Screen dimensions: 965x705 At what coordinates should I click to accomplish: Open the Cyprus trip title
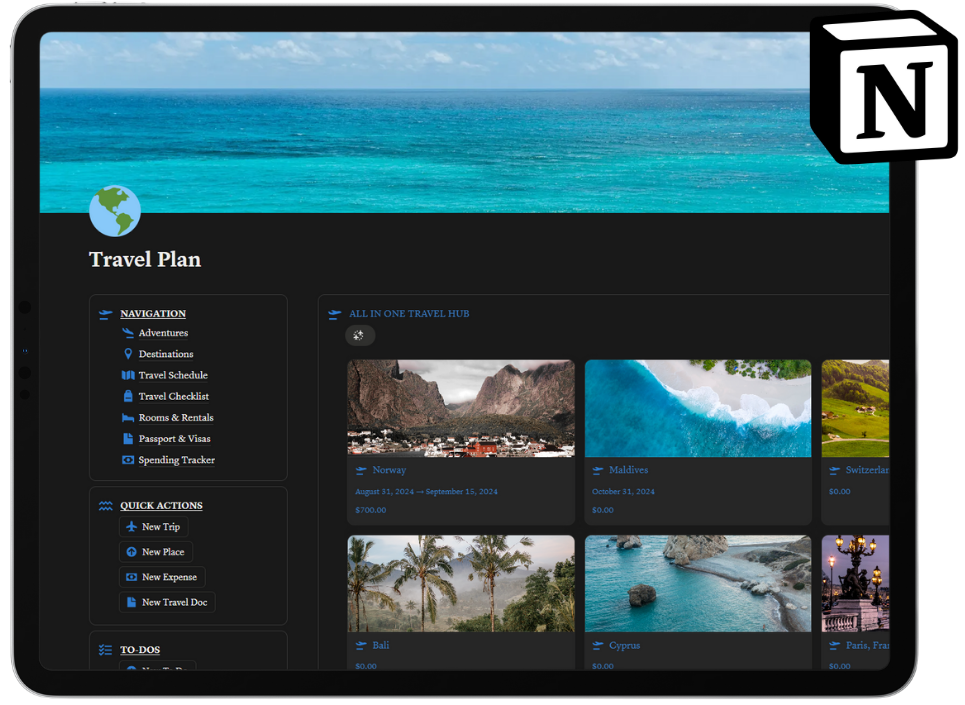coord(625,645)
